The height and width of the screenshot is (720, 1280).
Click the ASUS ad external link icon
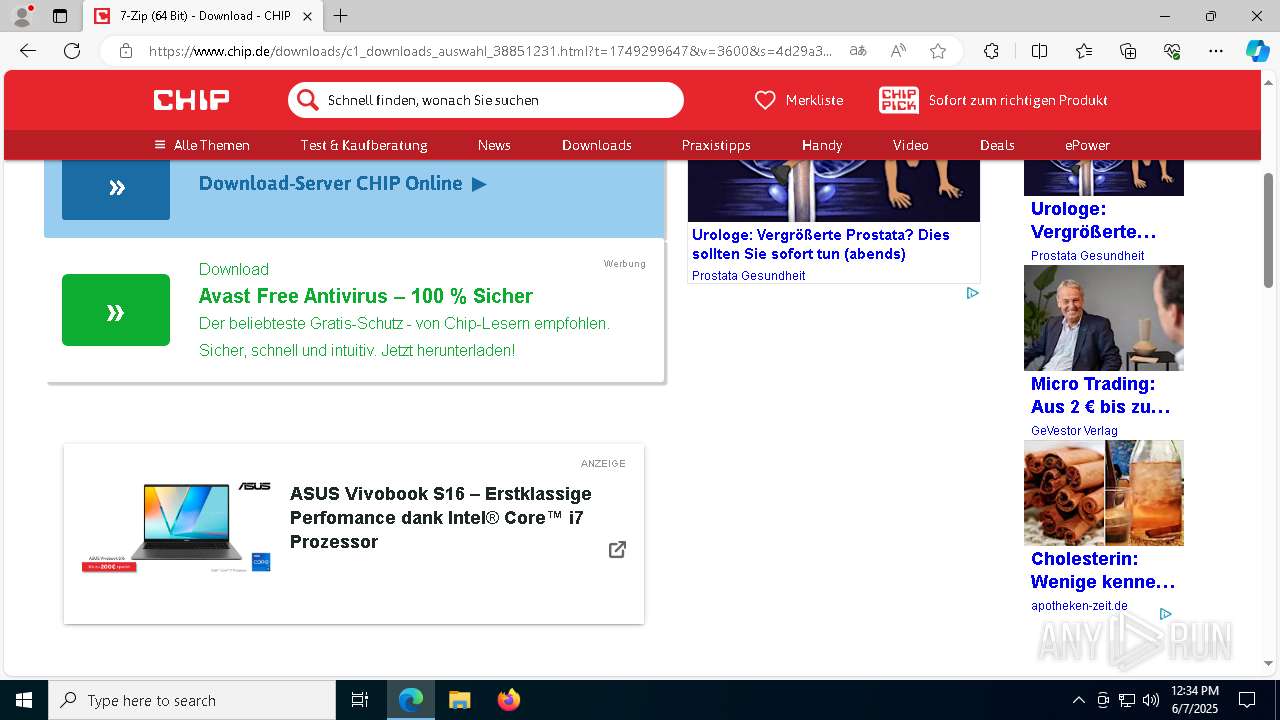617,549
